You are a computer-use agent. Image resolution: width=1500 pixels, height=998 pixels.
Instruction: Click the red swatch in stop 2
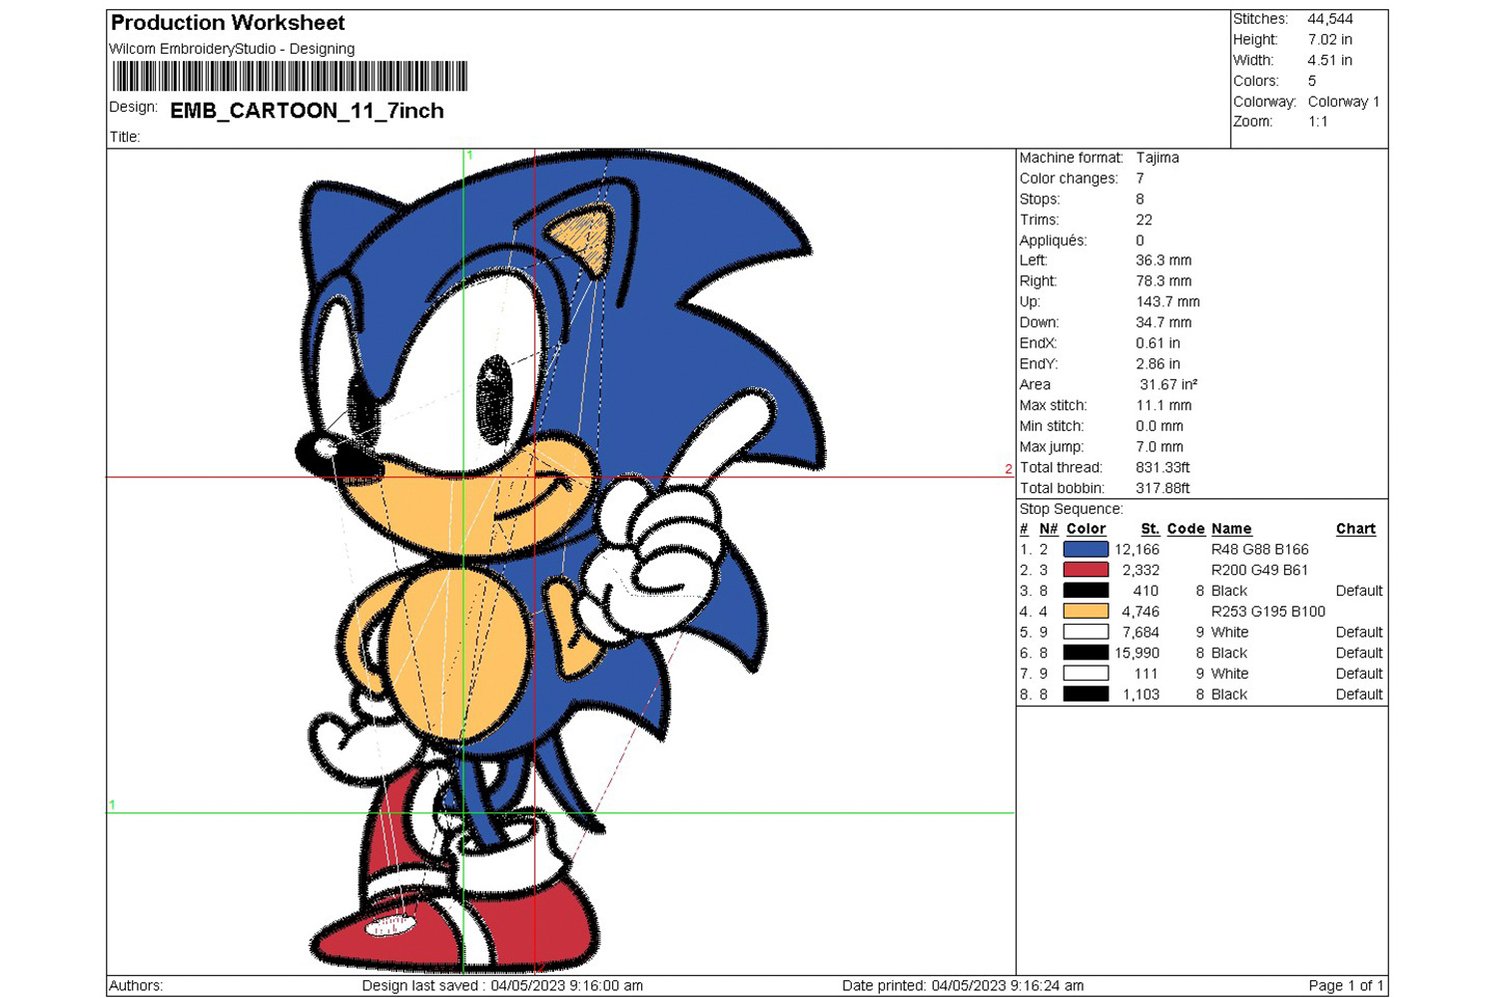pyautogui.click(x=1086, y=570)
